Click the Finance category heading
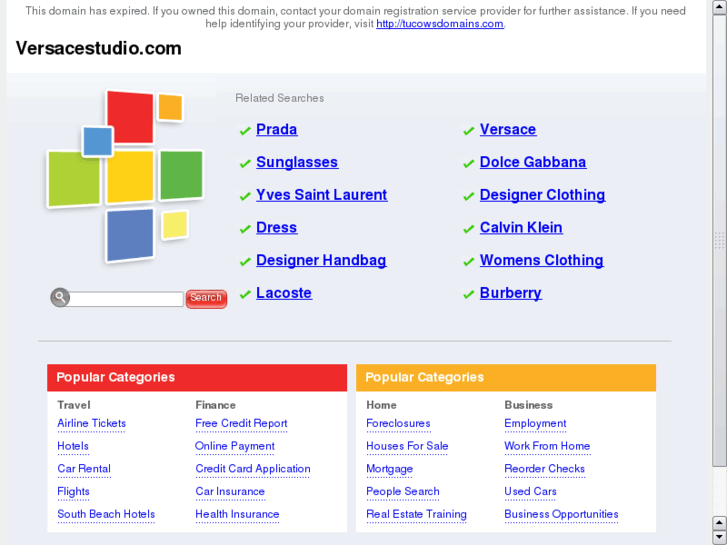This screenshot has width=727, height=545. [x=216, y=405]
